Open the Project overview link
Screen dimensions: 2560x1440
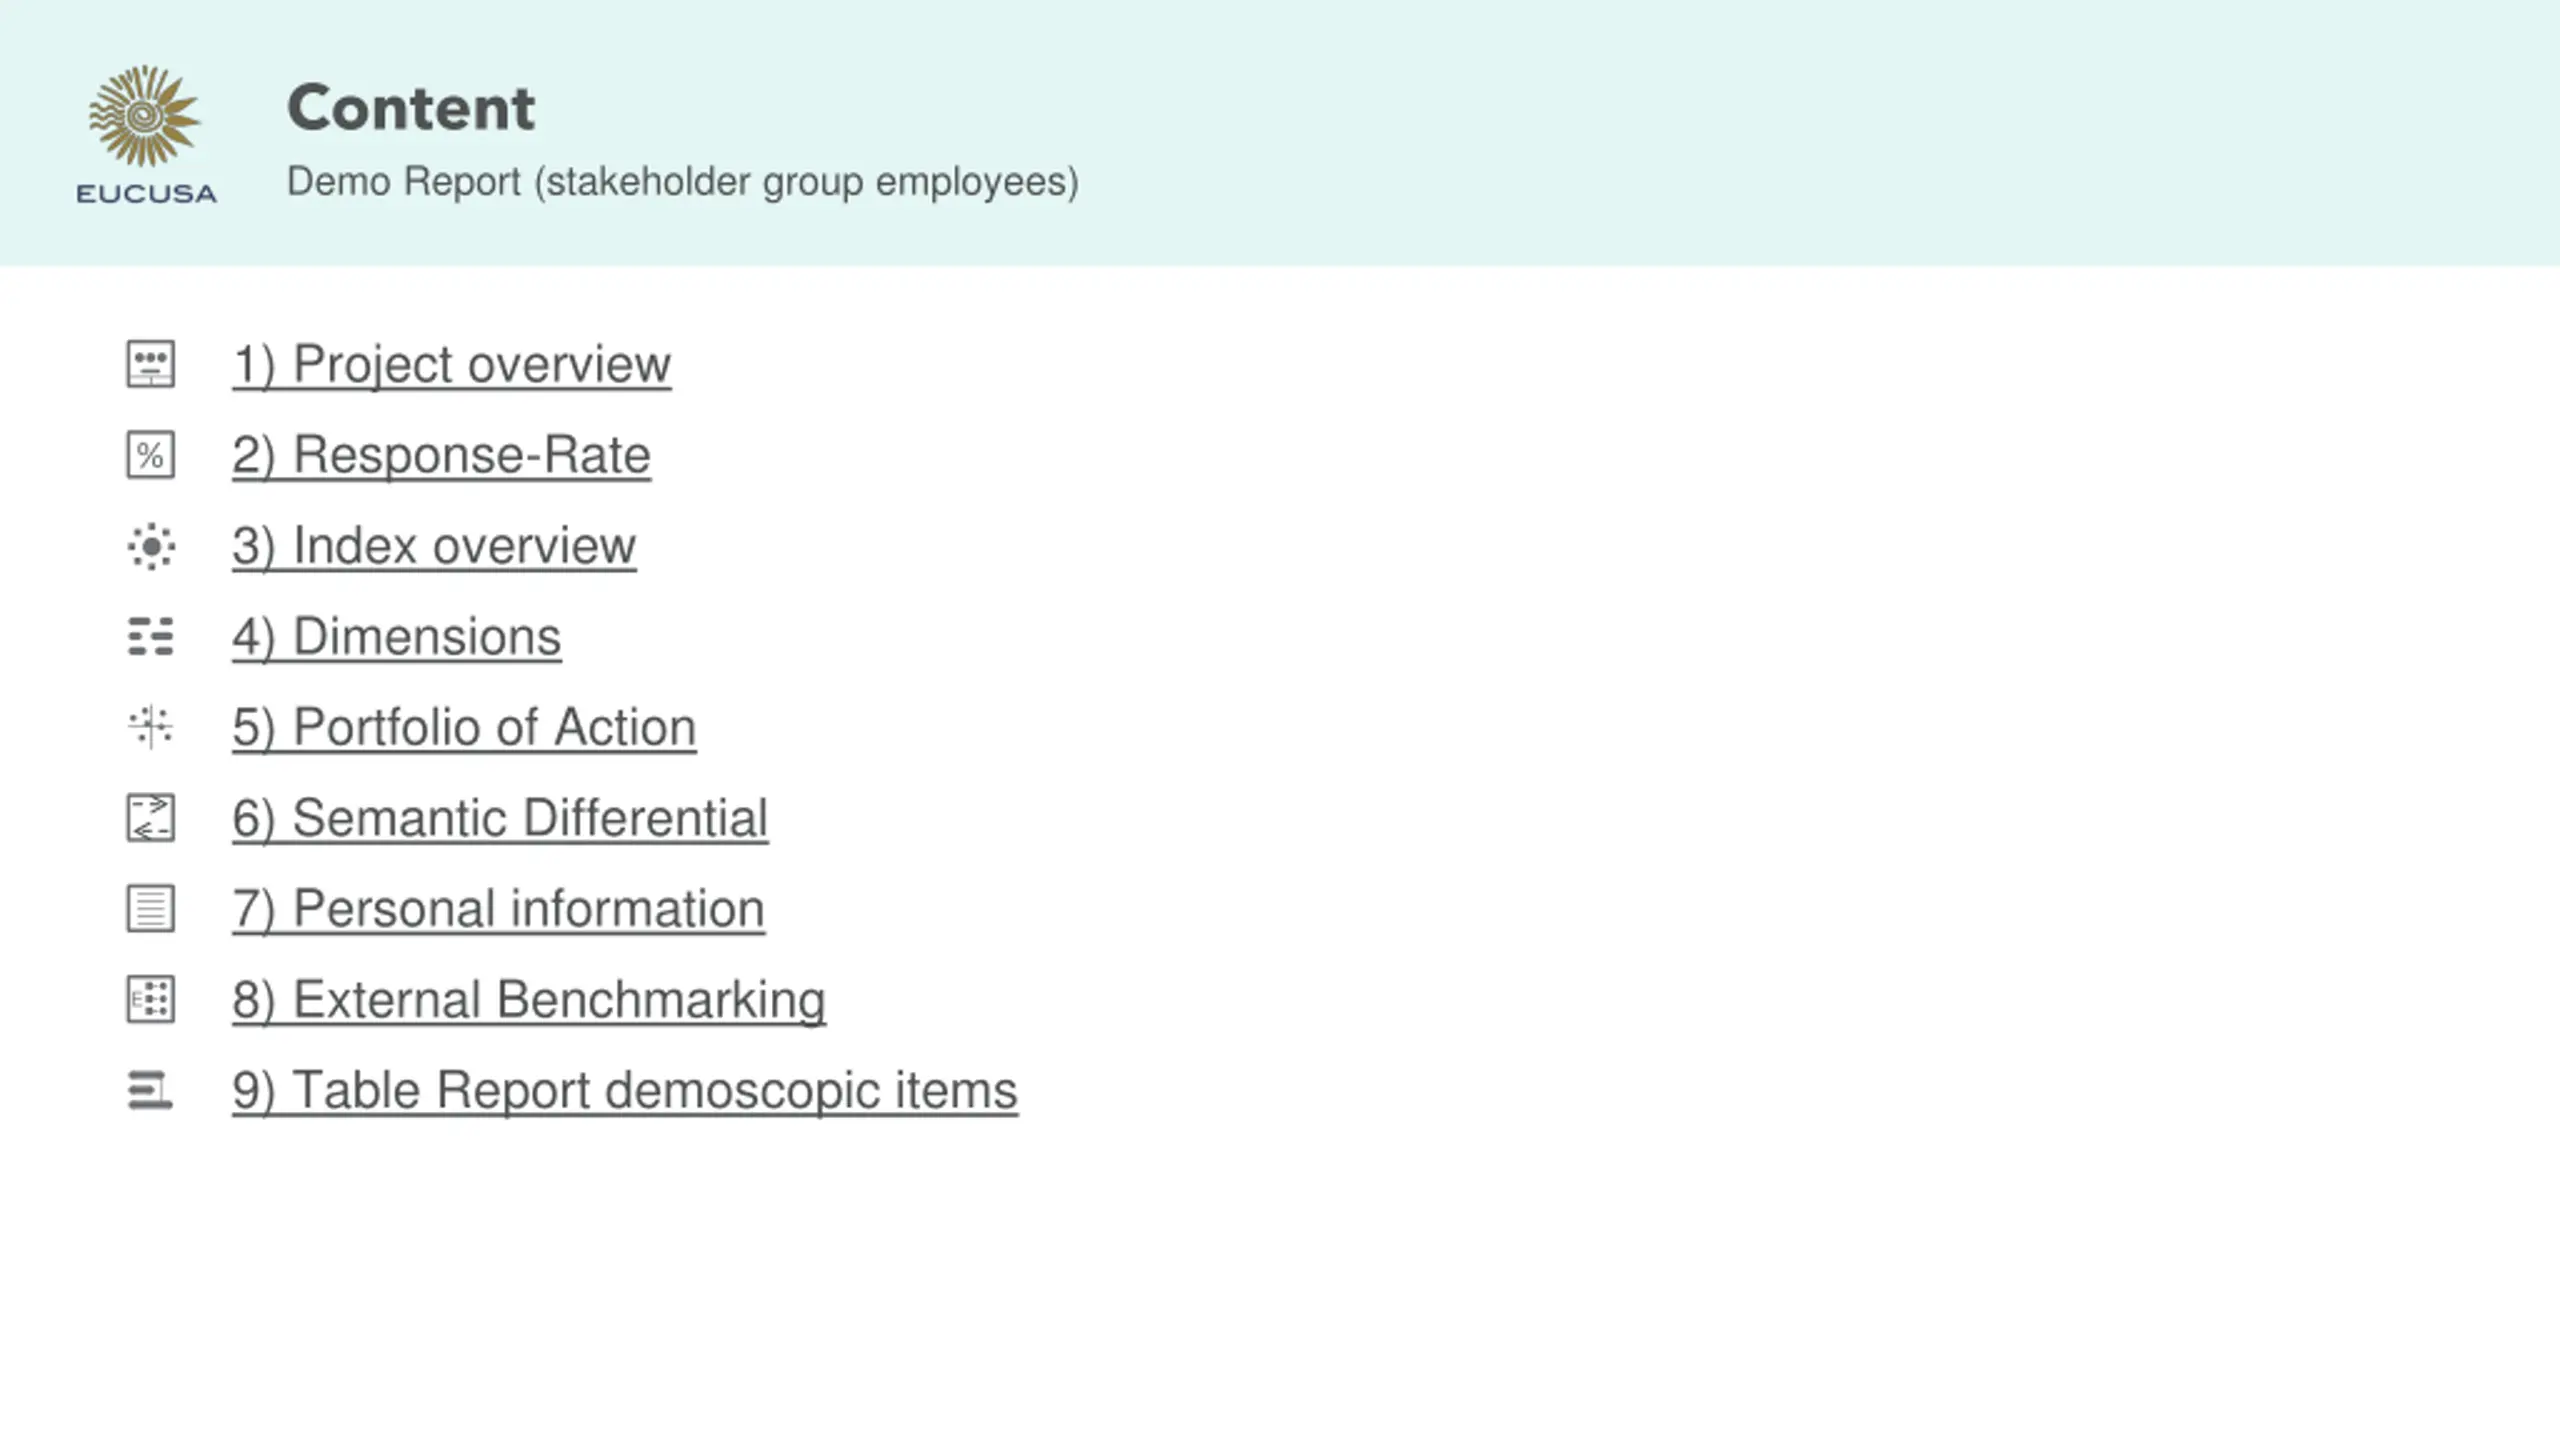(451, 364)
